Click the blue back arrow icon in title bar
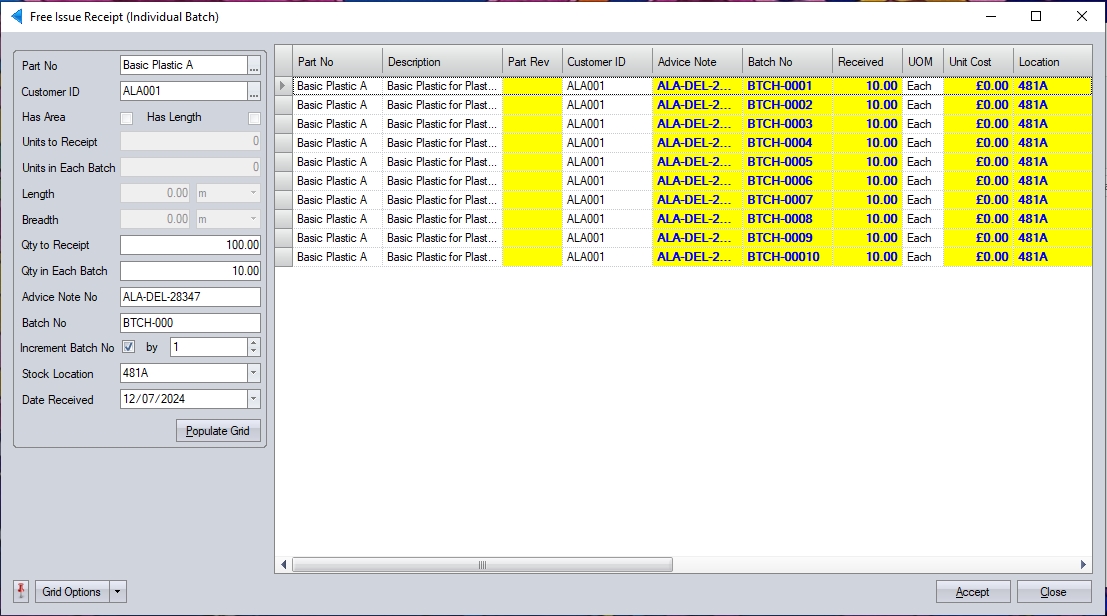 pos(16,17)
